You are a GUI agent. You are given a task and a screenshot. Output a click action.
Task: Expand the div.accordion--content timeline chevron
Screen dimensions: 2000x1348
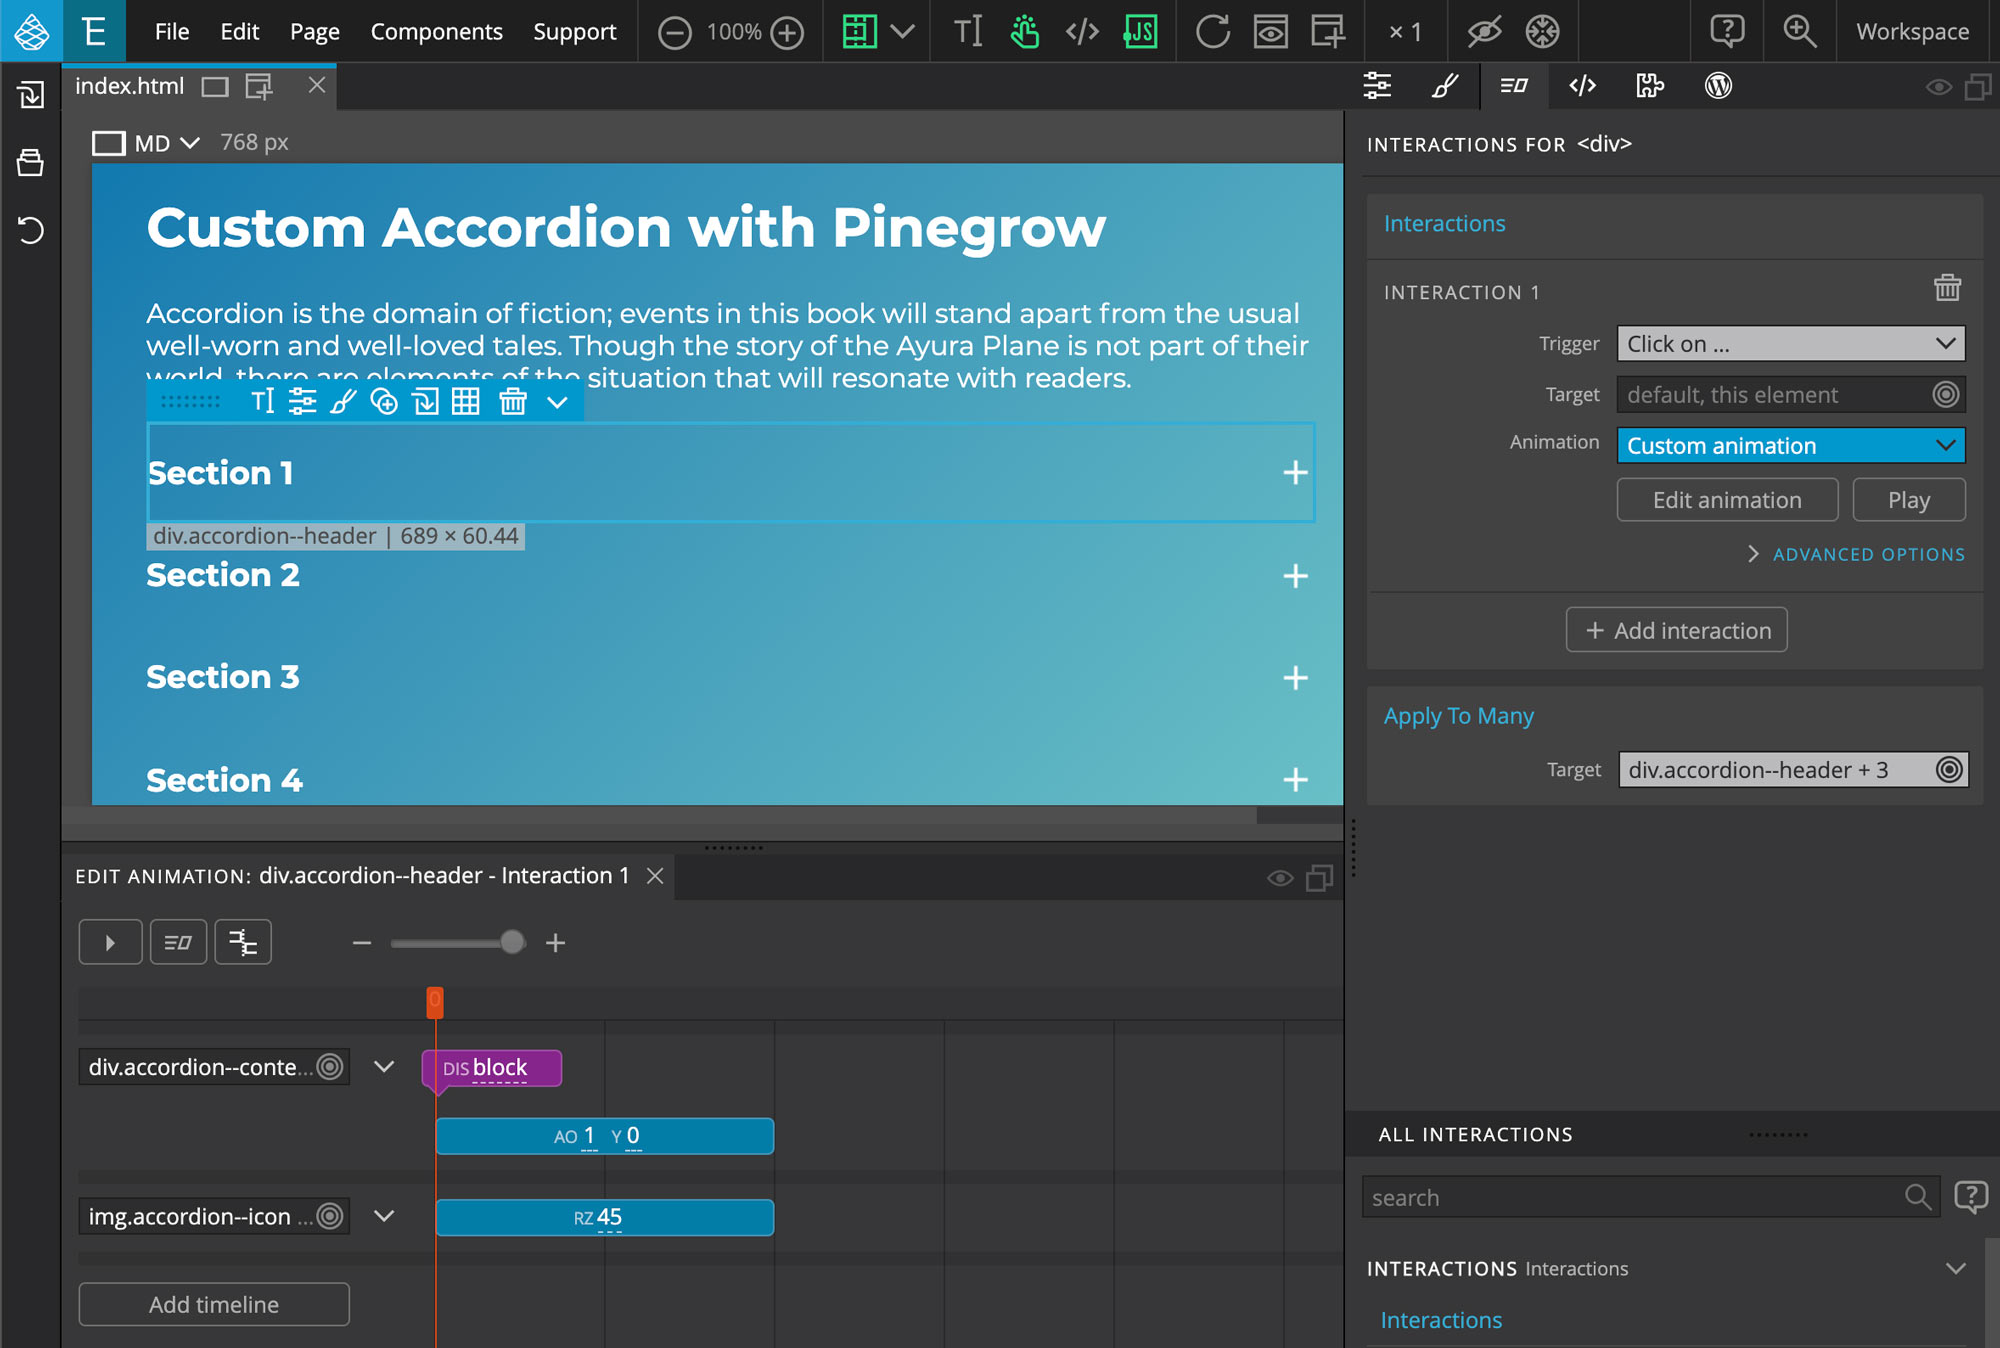pyautogui.click(x=384, y=1066)
